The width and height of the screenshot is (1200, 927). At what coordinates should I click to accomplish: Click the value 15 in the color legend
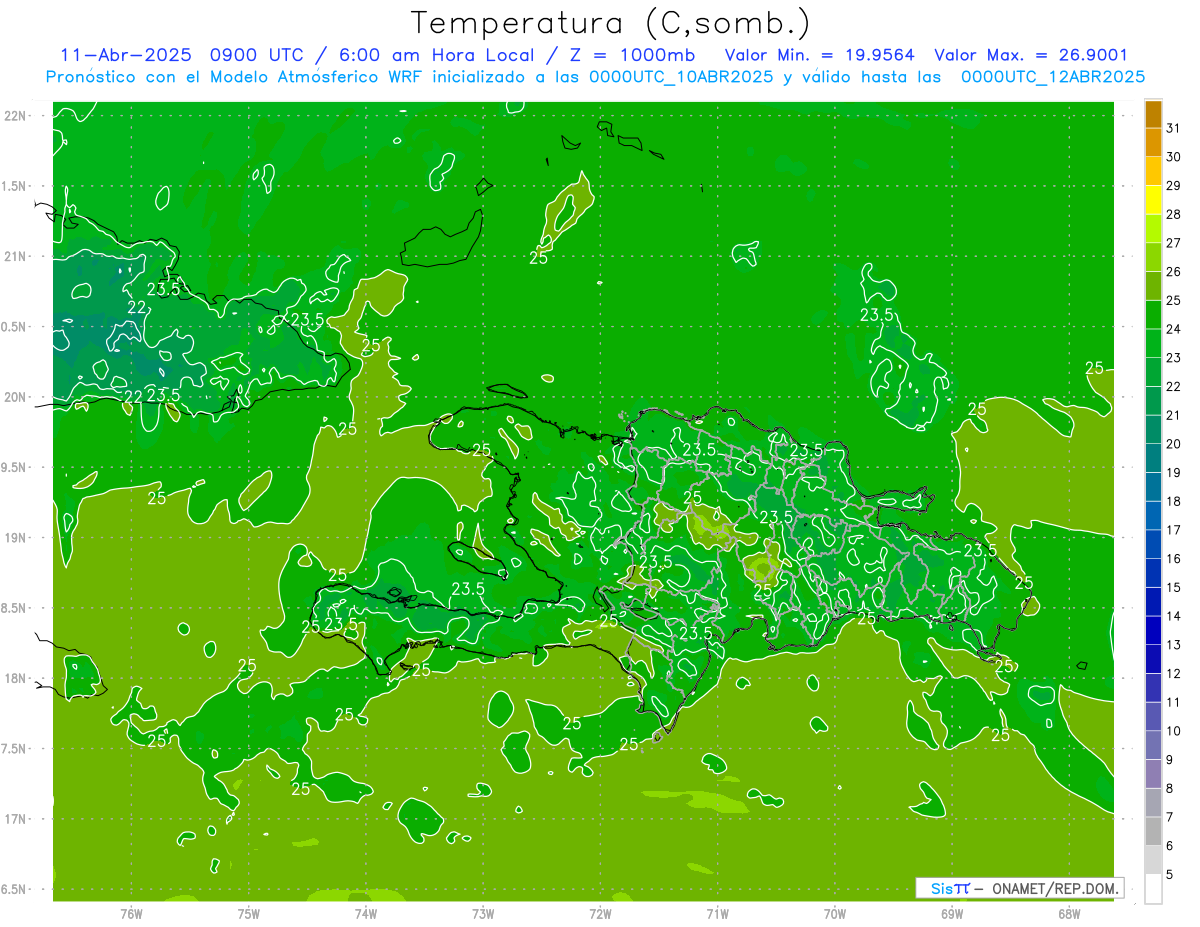coord(1174,587)
